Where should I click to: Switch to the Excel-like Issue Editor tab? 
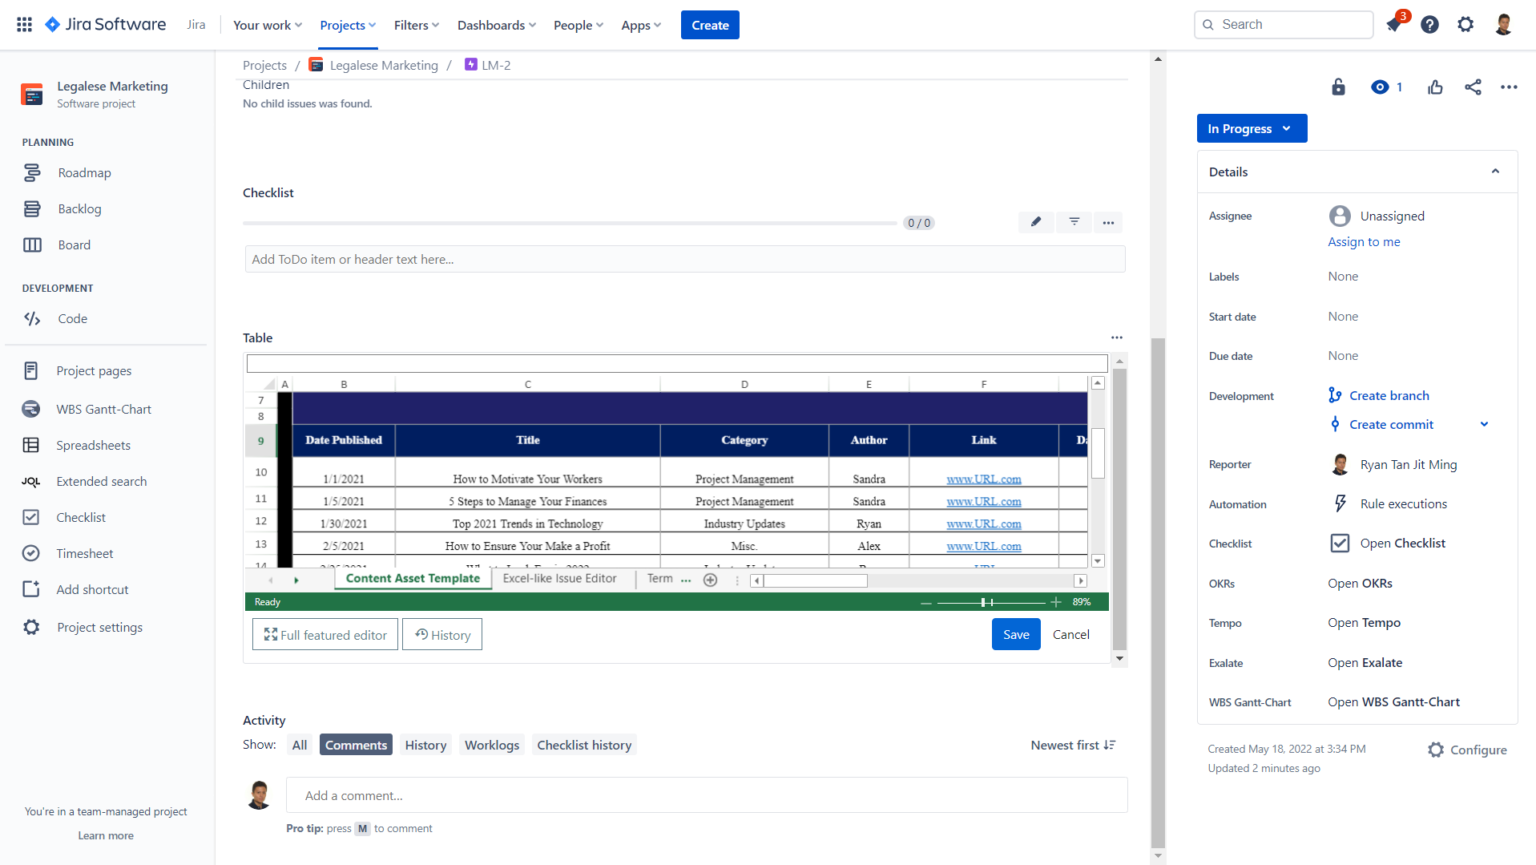coord(561,578)
